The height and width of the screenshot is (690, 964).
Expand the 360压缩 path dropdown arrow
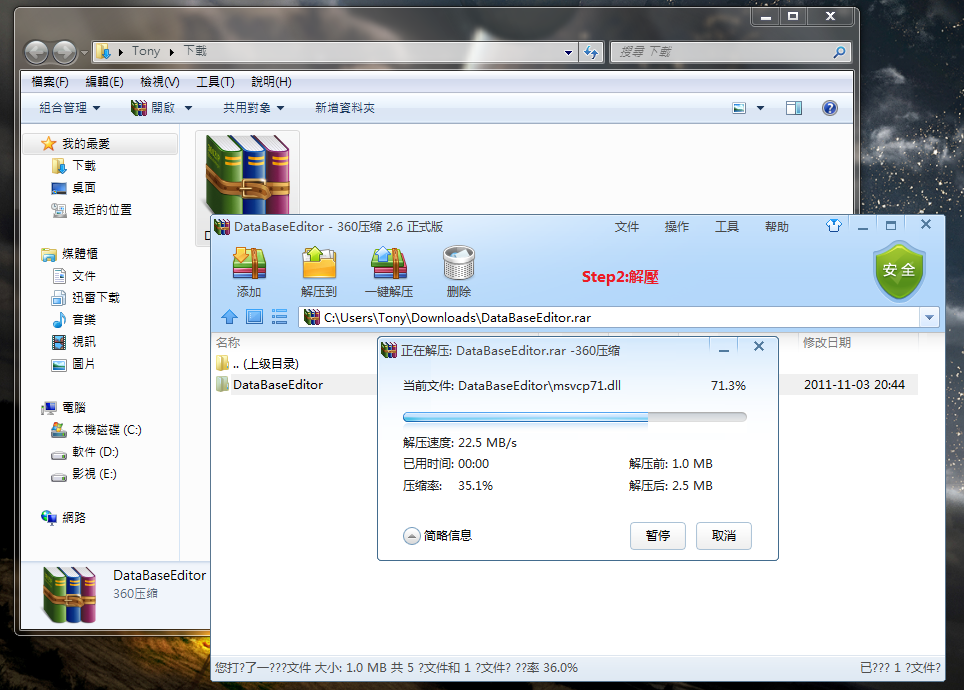[929, 317]
